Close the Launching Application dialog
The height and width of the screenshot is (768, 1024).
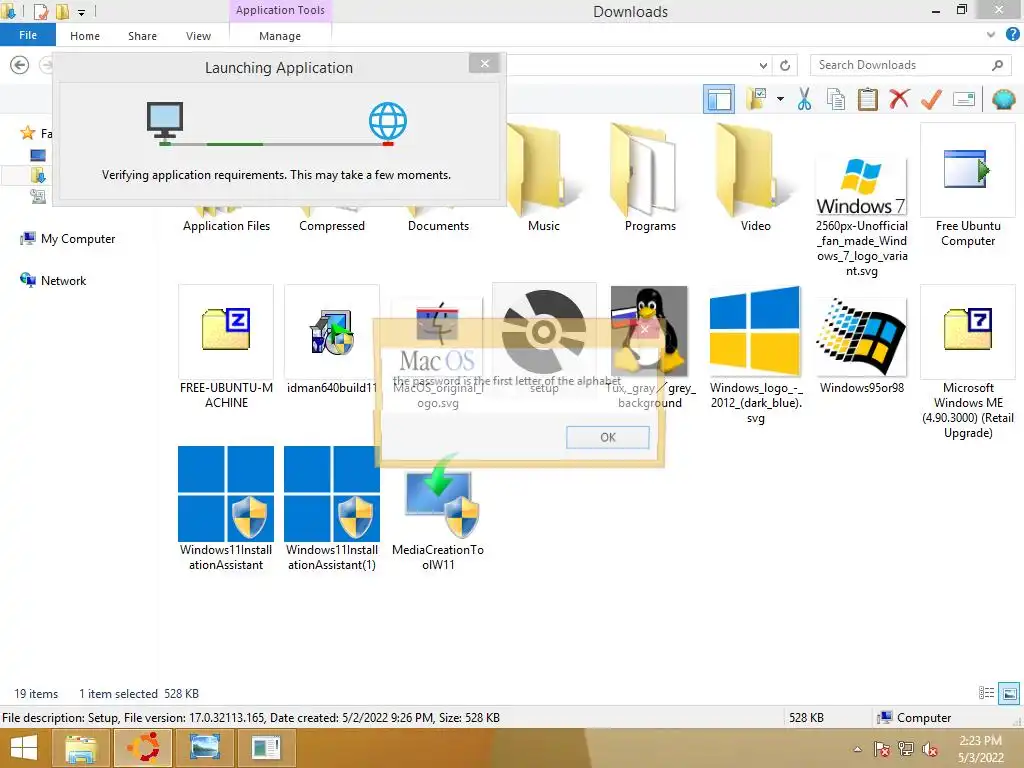(485, 63)
